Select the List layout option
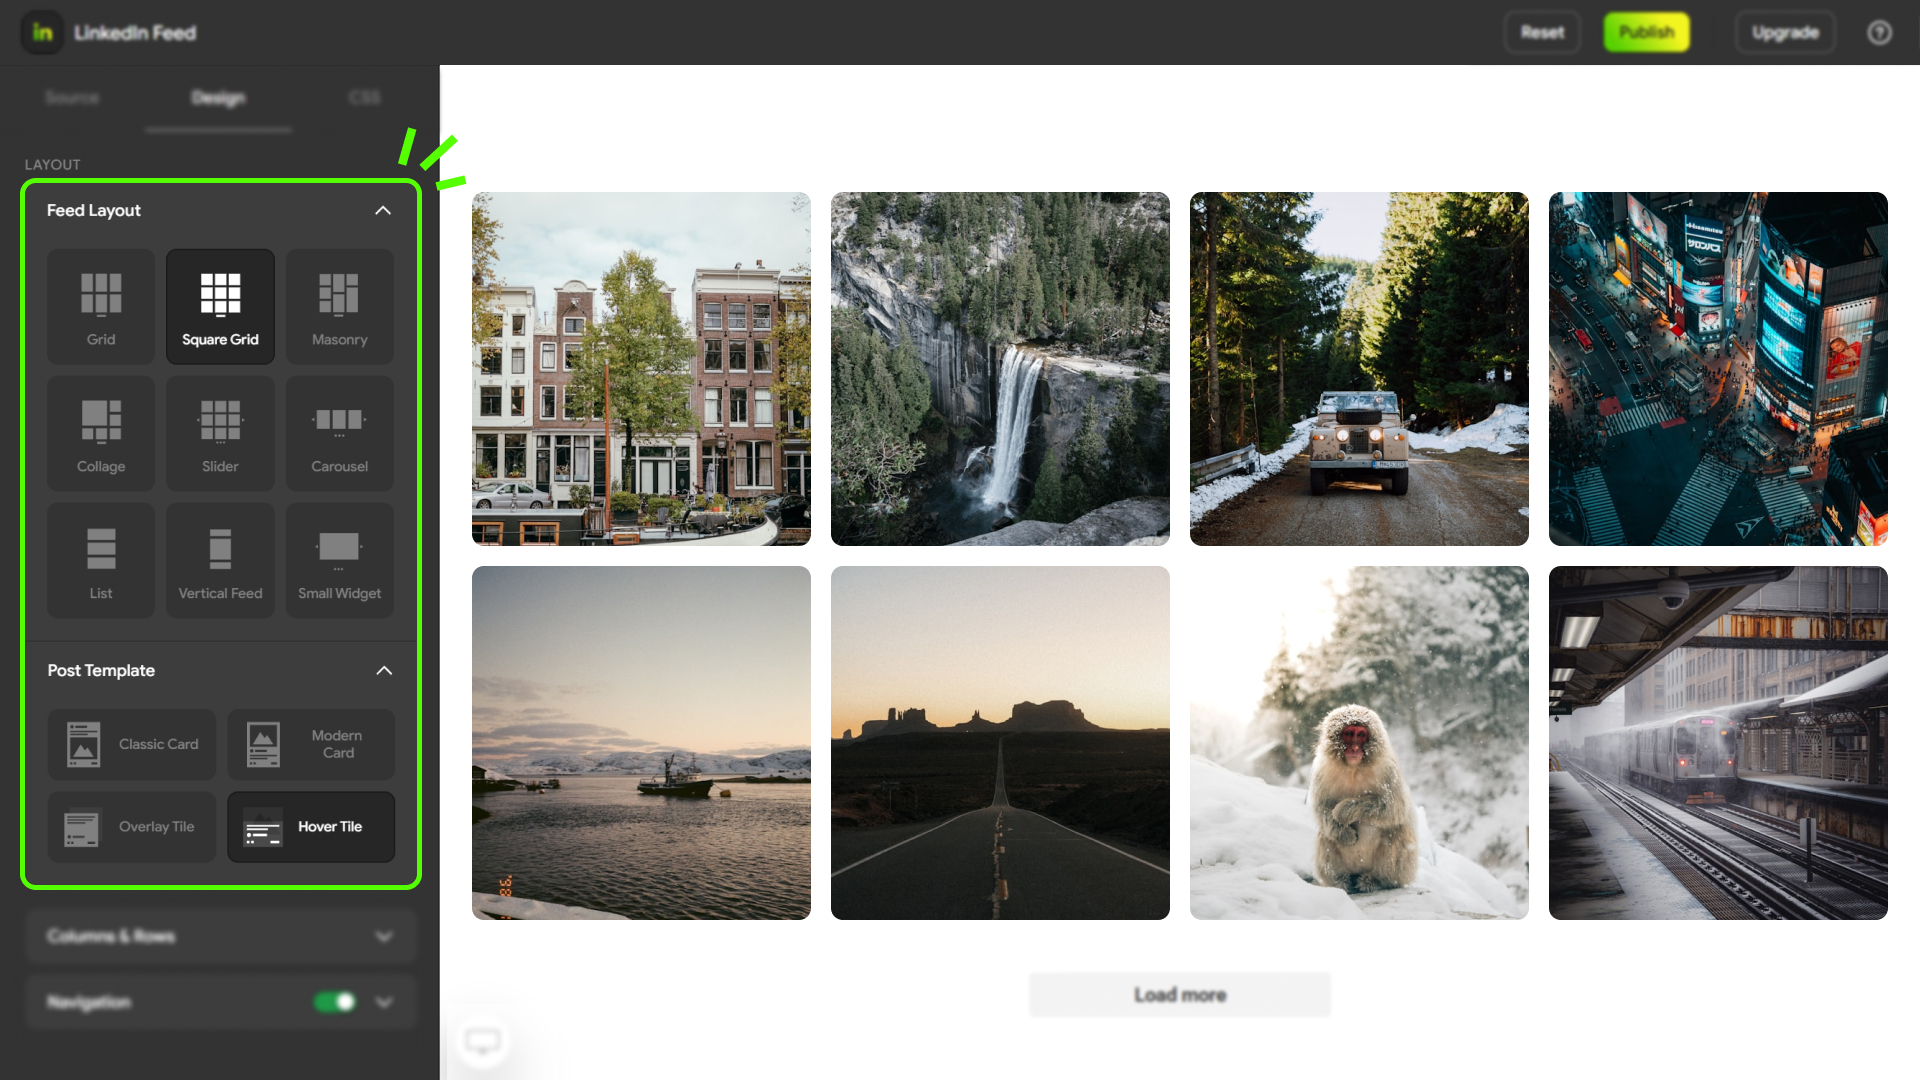The width and height of the screenshot is (1920, 1080). (x=101, y=560)
